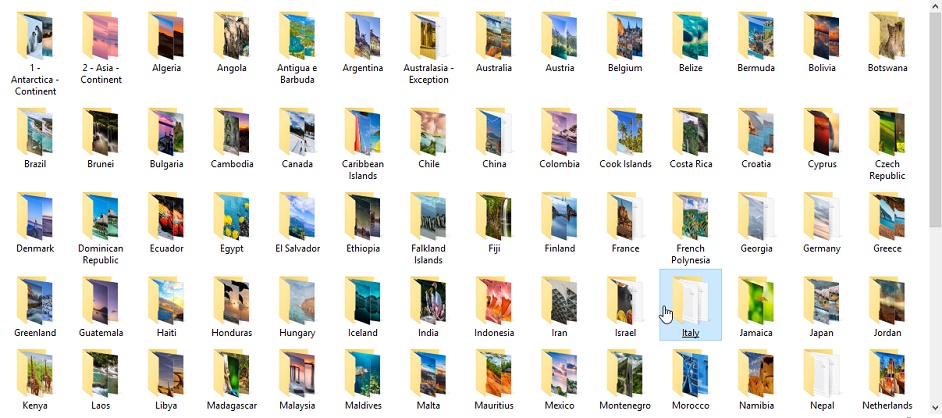
Task: Click the Israel folder icon
Action: pos(625,300)
